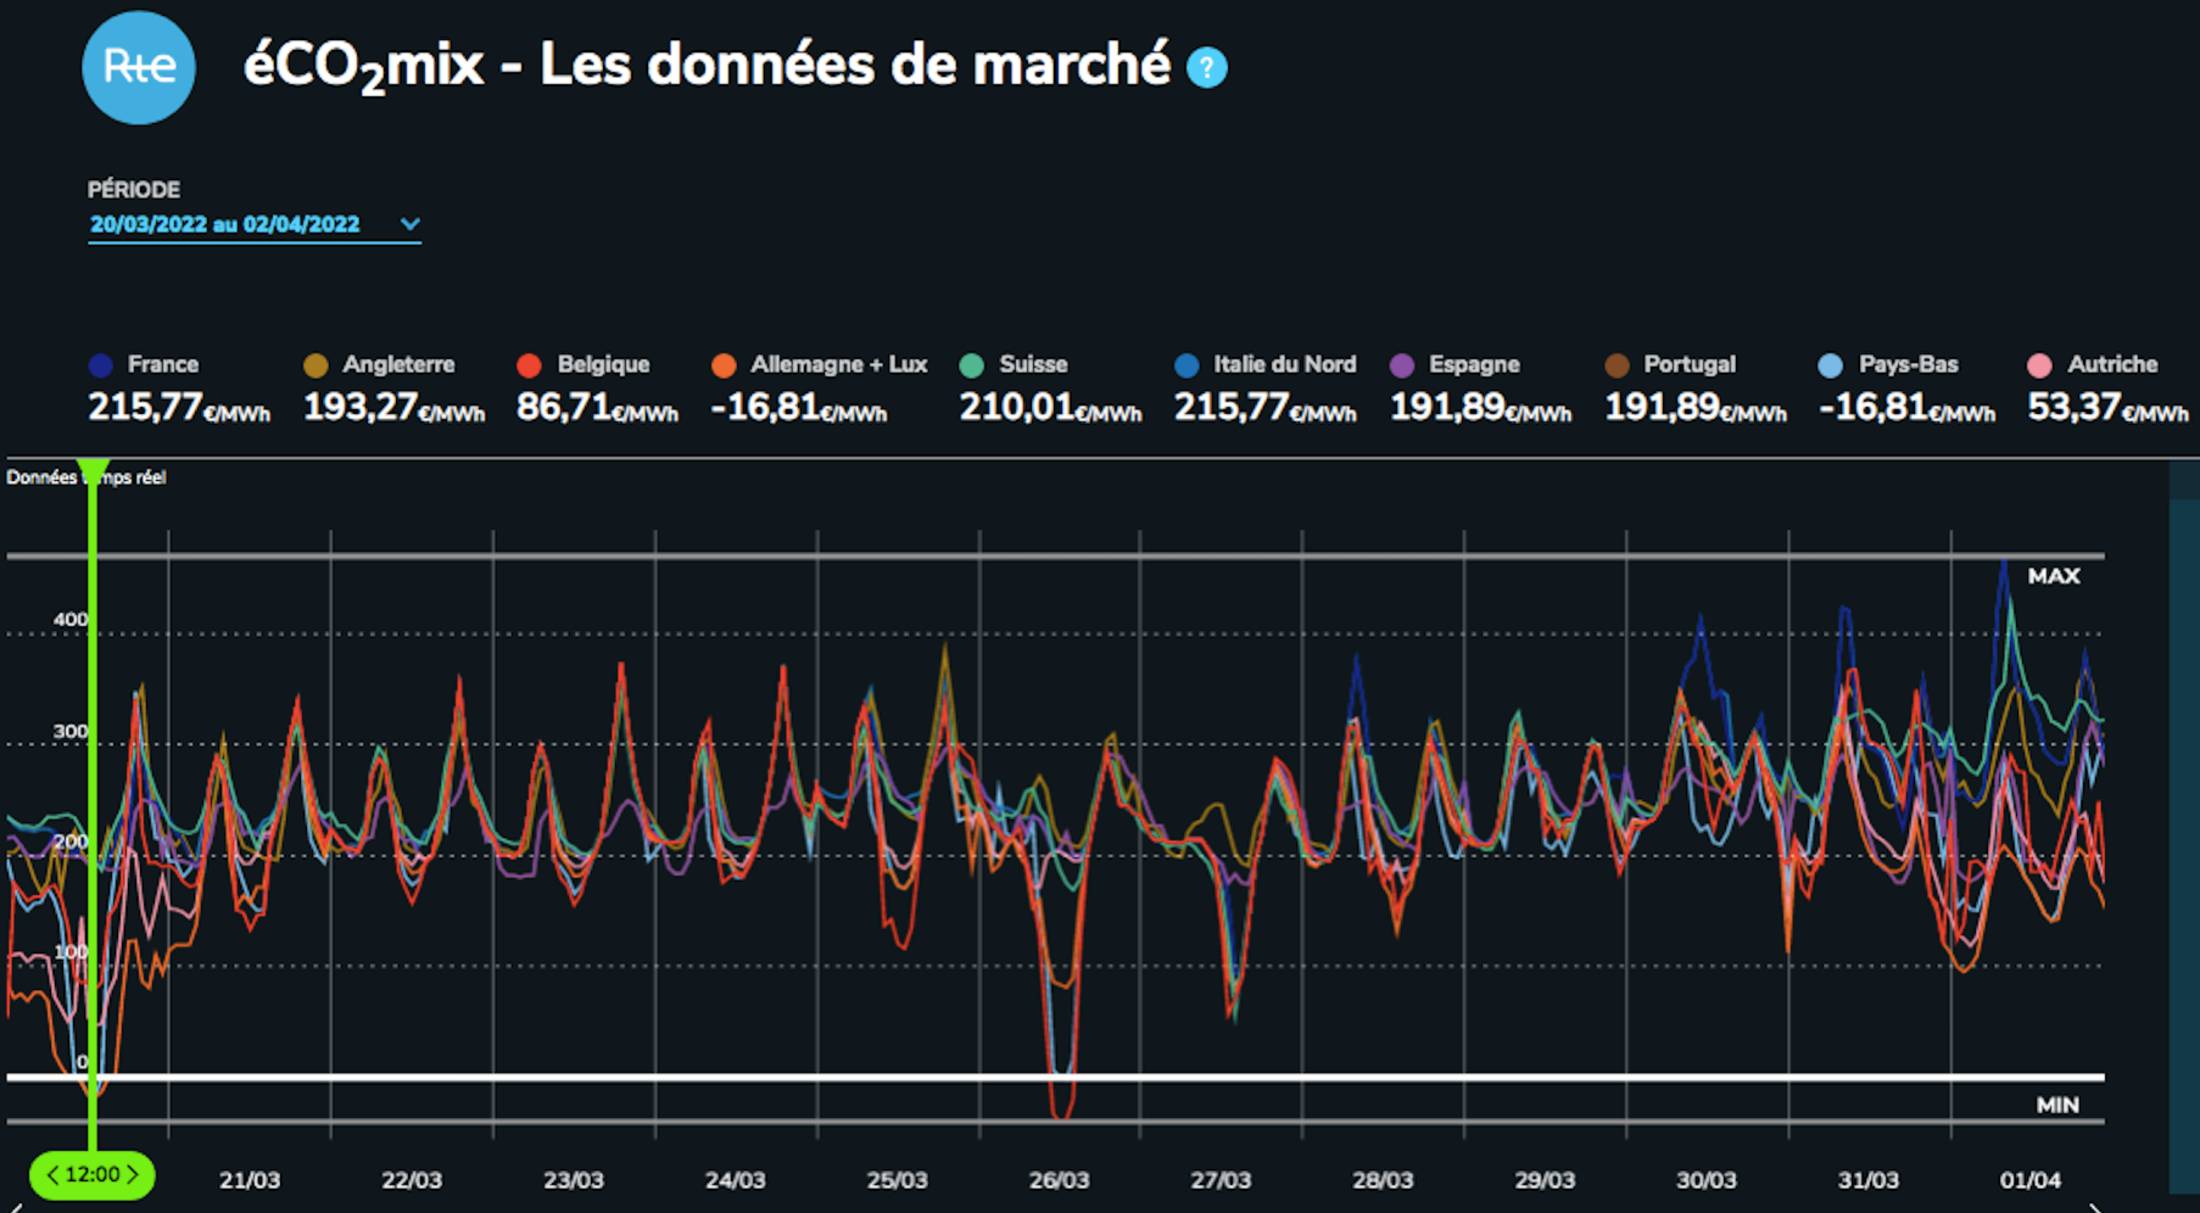This screenshot has height=1213, width=2200.
Task: Toggle Pays-Bas light blue legend dot
Action: pyautogui.click(x=1830, y=365)
